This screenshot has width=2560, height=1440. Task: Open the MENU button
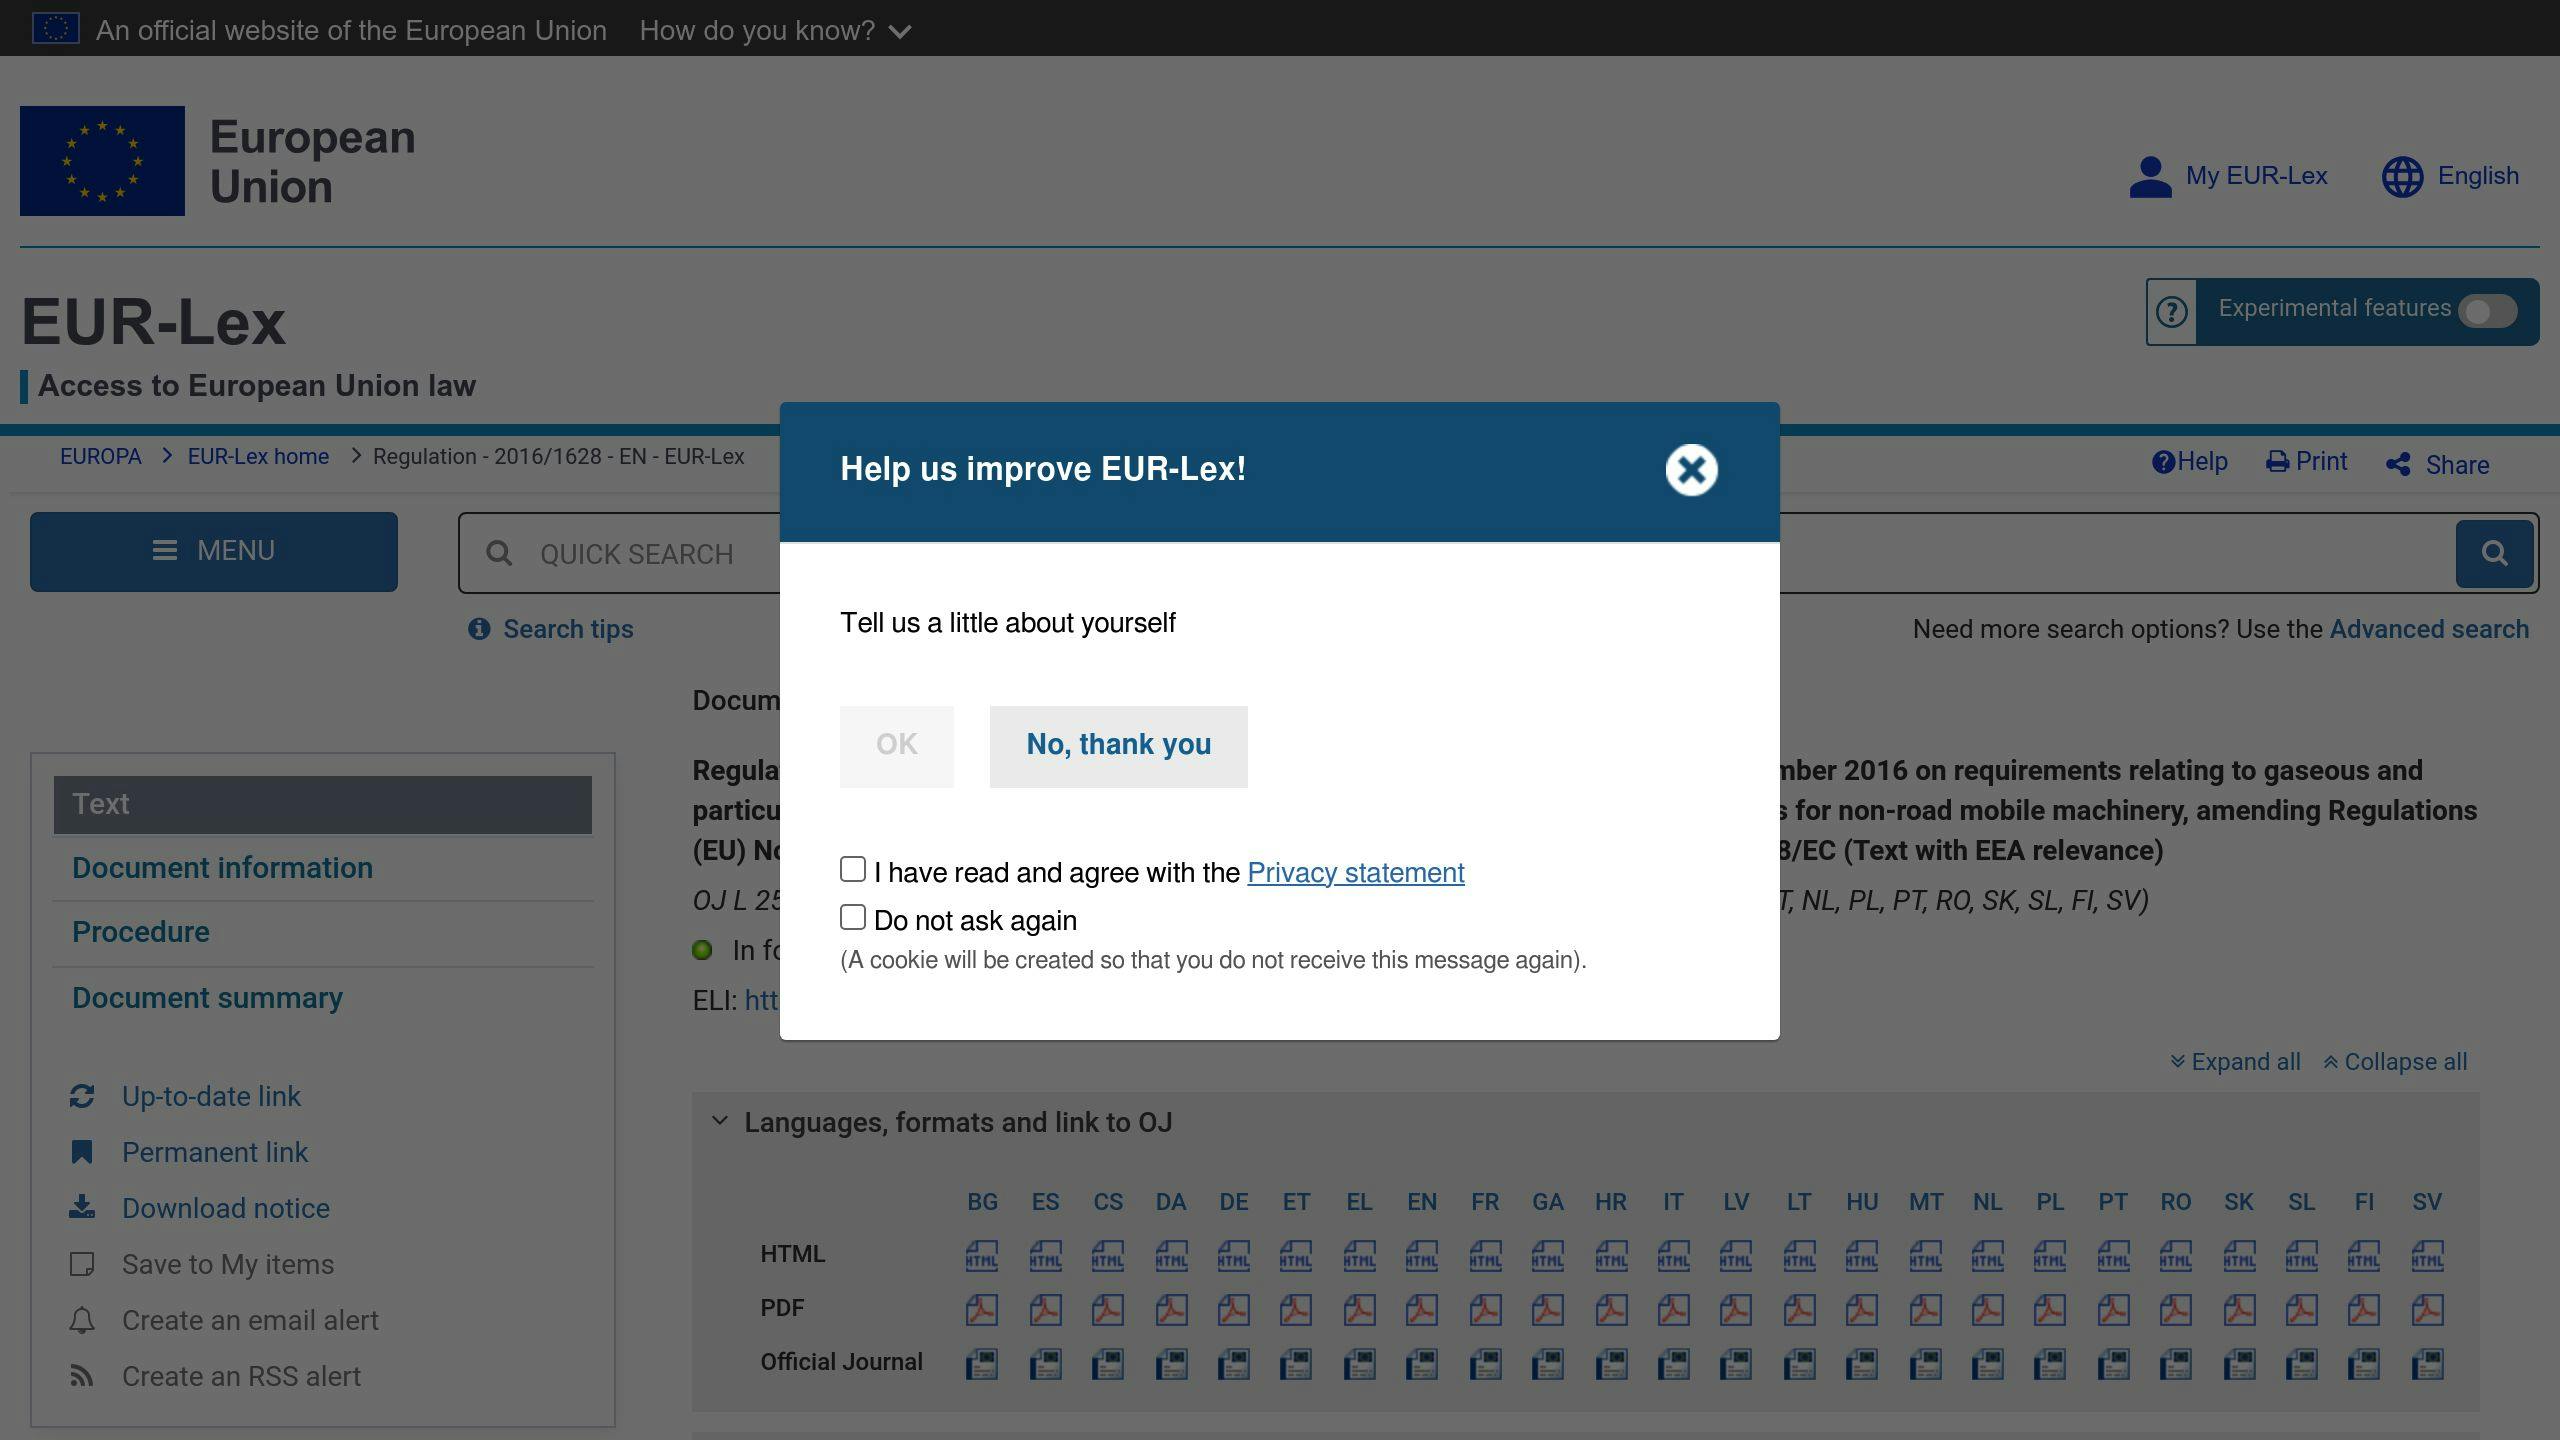pos(213,551)
